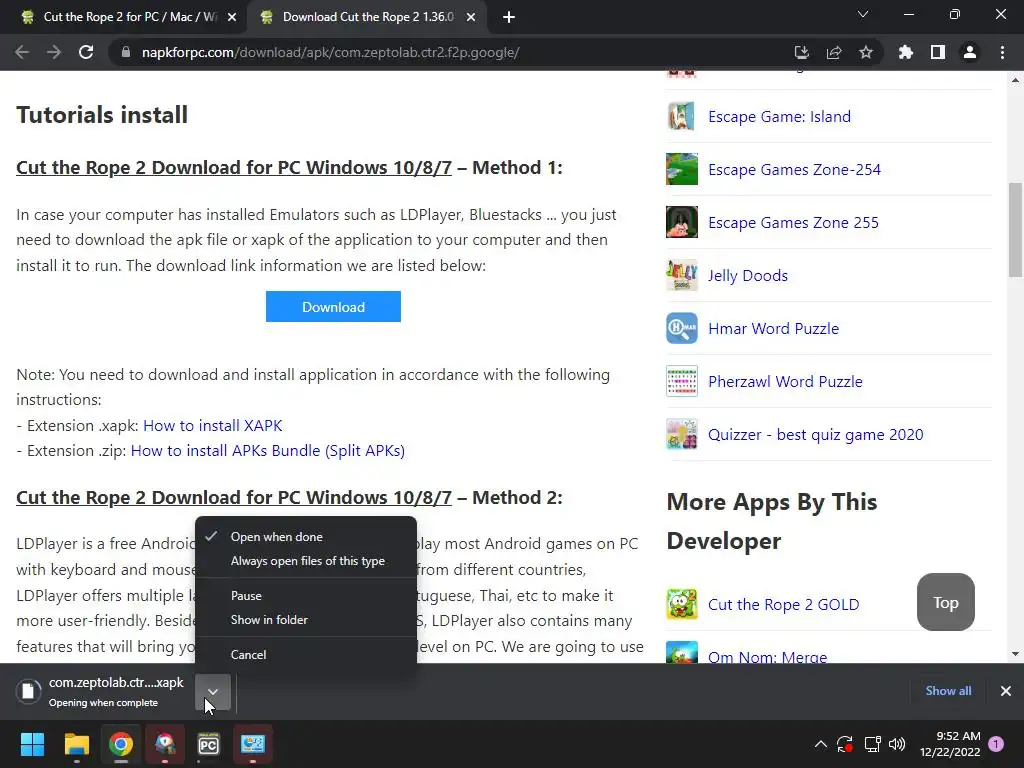Image resolution: width=1024 pixels, height=768 pixels.
Task: Open the Chrome profile avatar
Action: pyautogui.click(x=970, y=52)
